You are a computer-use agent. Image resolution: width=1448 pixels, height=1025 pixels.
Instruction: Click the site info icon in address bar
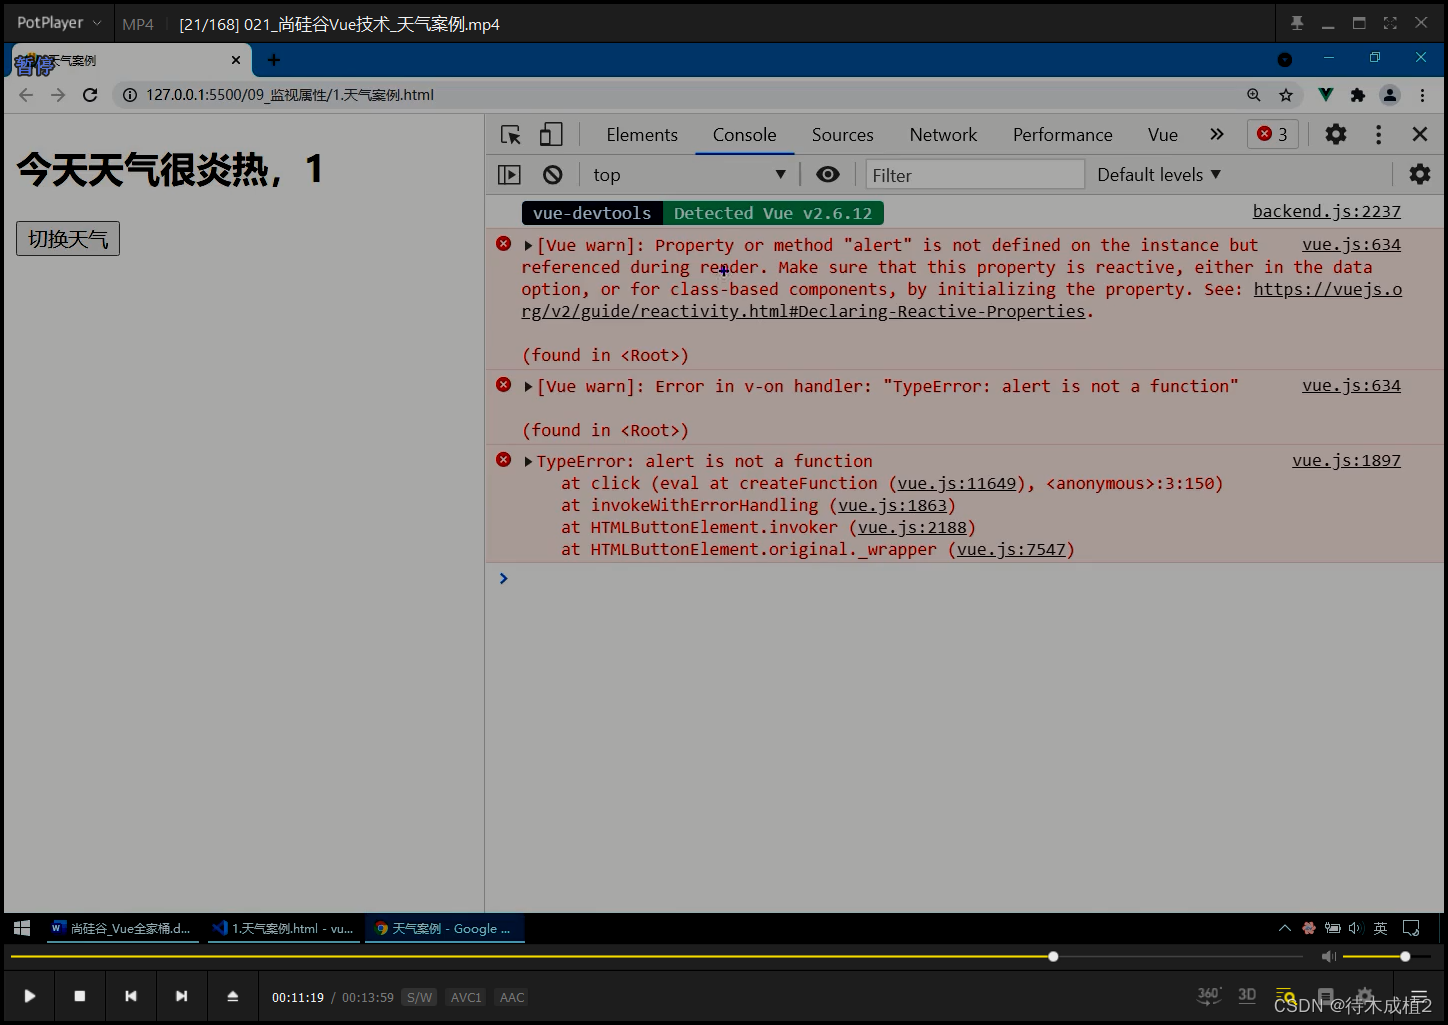pyautogui.click(x=129, y=95)
